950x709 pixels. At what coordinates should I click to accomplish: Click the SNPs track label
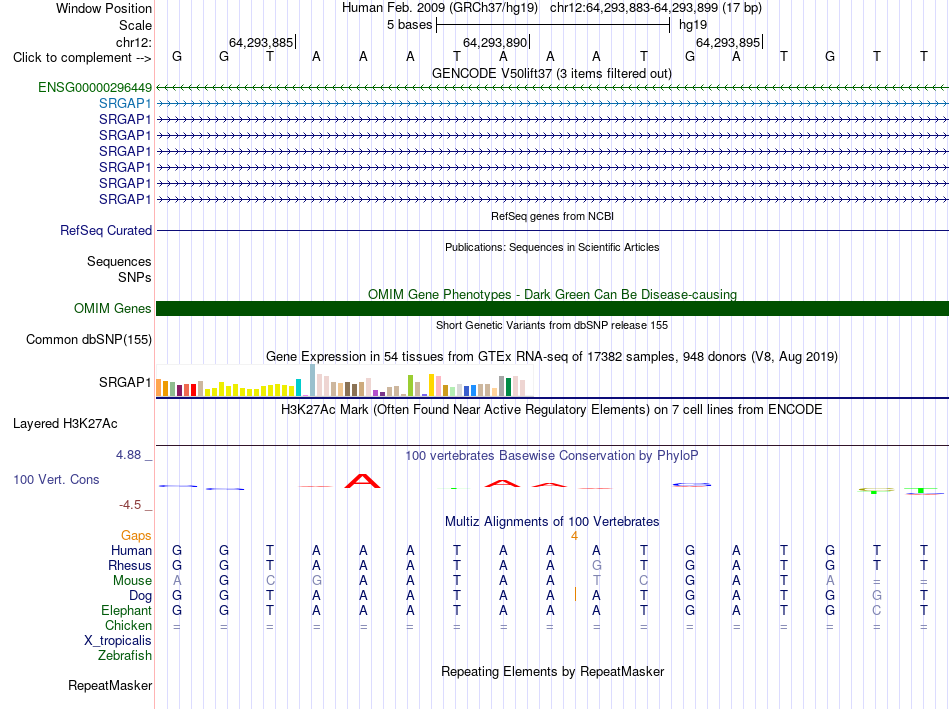click(135, 277)
